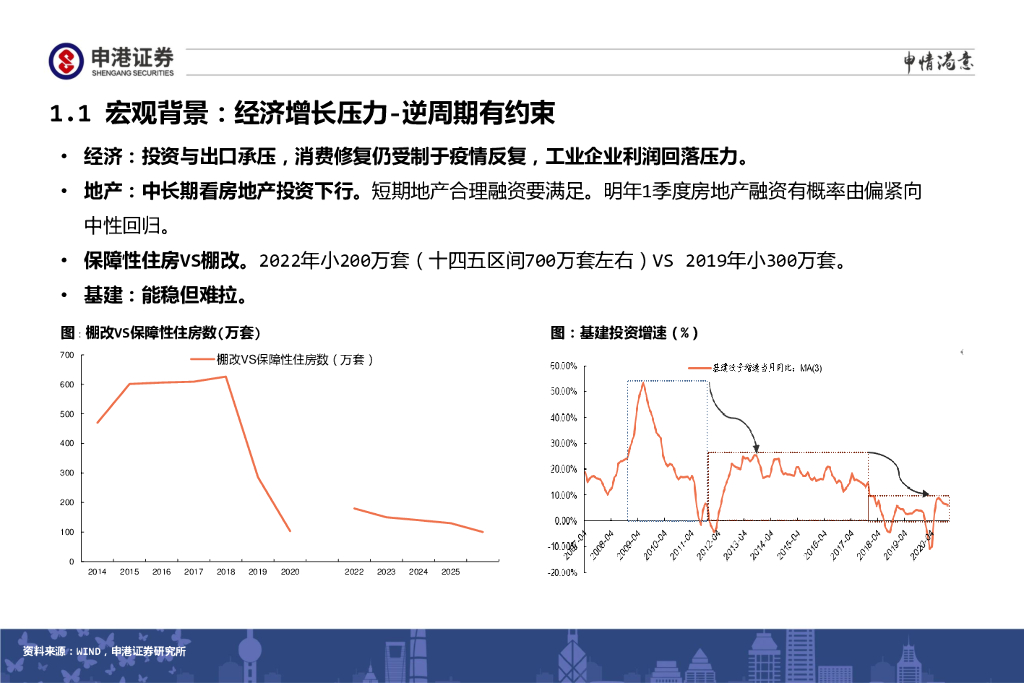Click the '700' y-axis label on left chart
Screen dimensions: 1024x683
67,355
